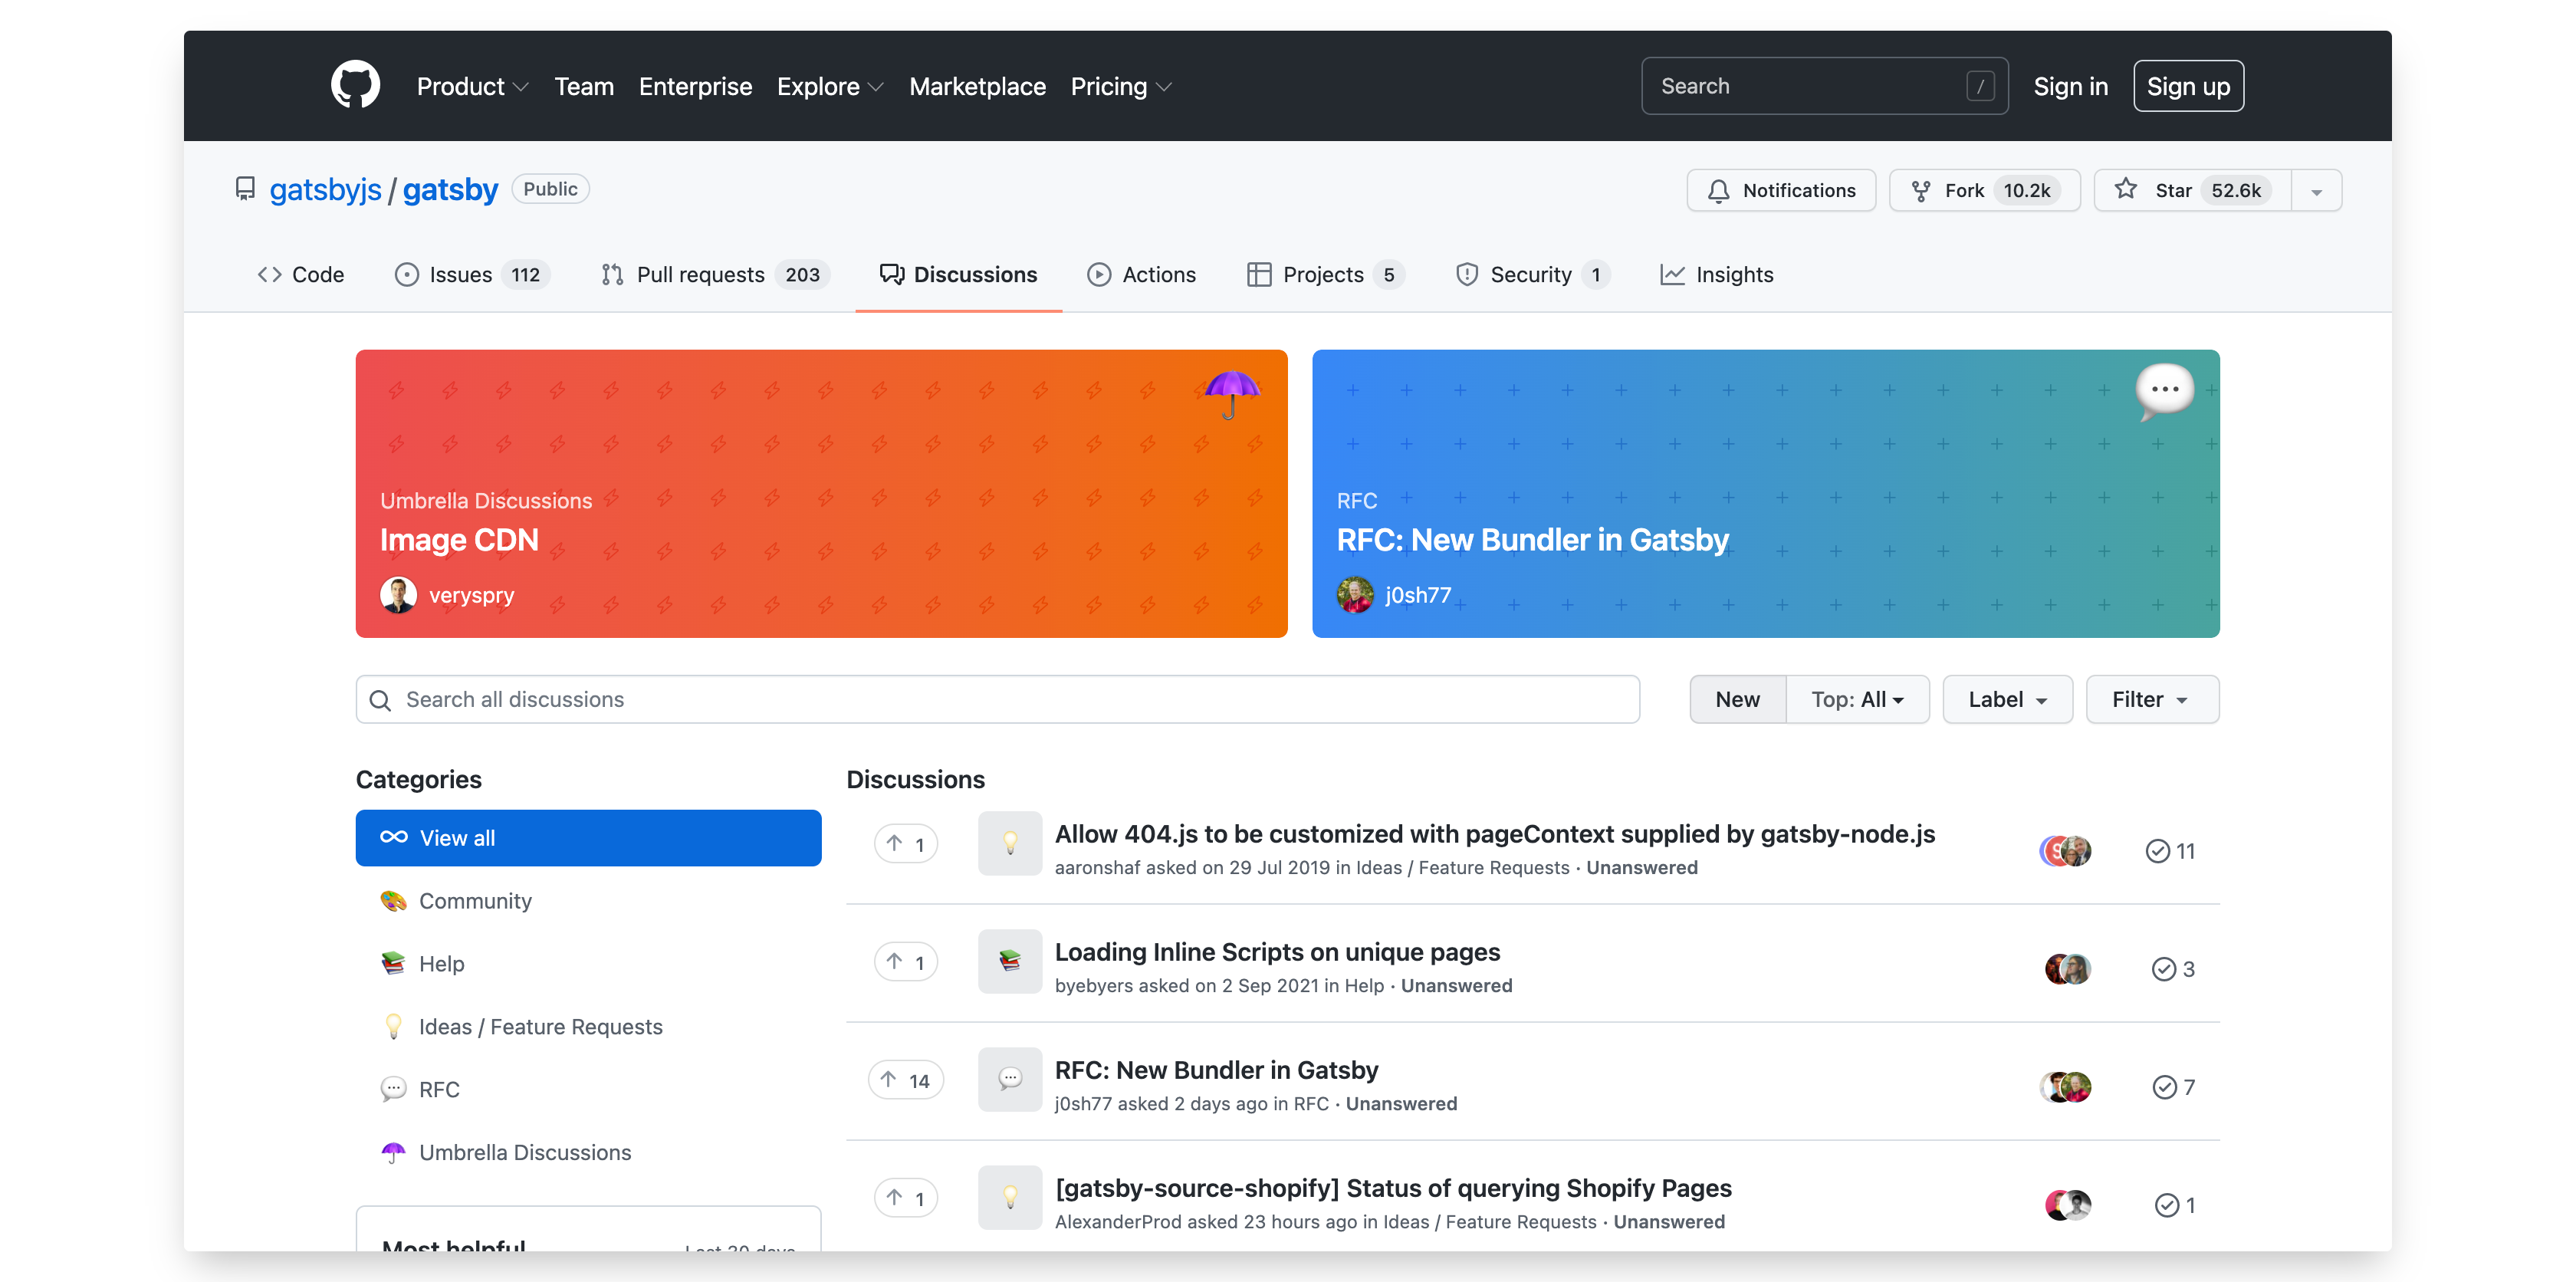This screenshot has height=1282, width=2576.
Task: Click the Sign up button
Action: (x=2188, y=86)
